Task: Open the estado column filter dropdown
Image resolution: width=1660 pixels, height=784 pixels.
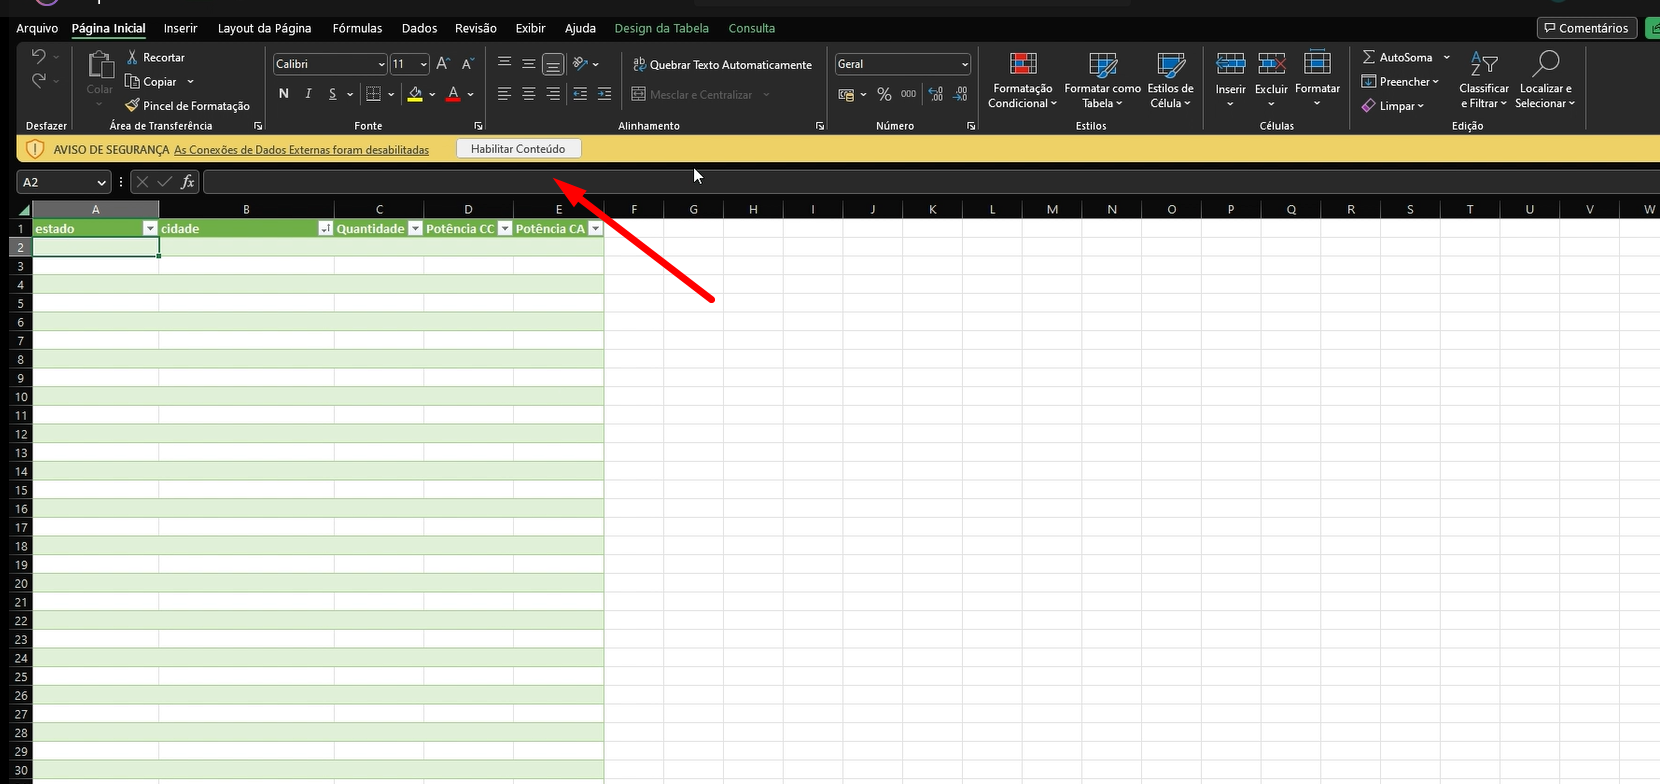Action: [150, 229]
